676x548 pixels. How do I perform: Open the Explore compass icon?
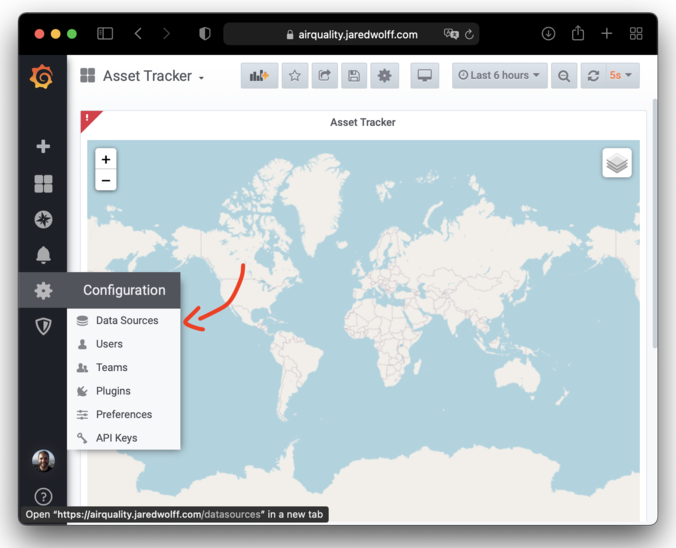[x=43, y=219]
